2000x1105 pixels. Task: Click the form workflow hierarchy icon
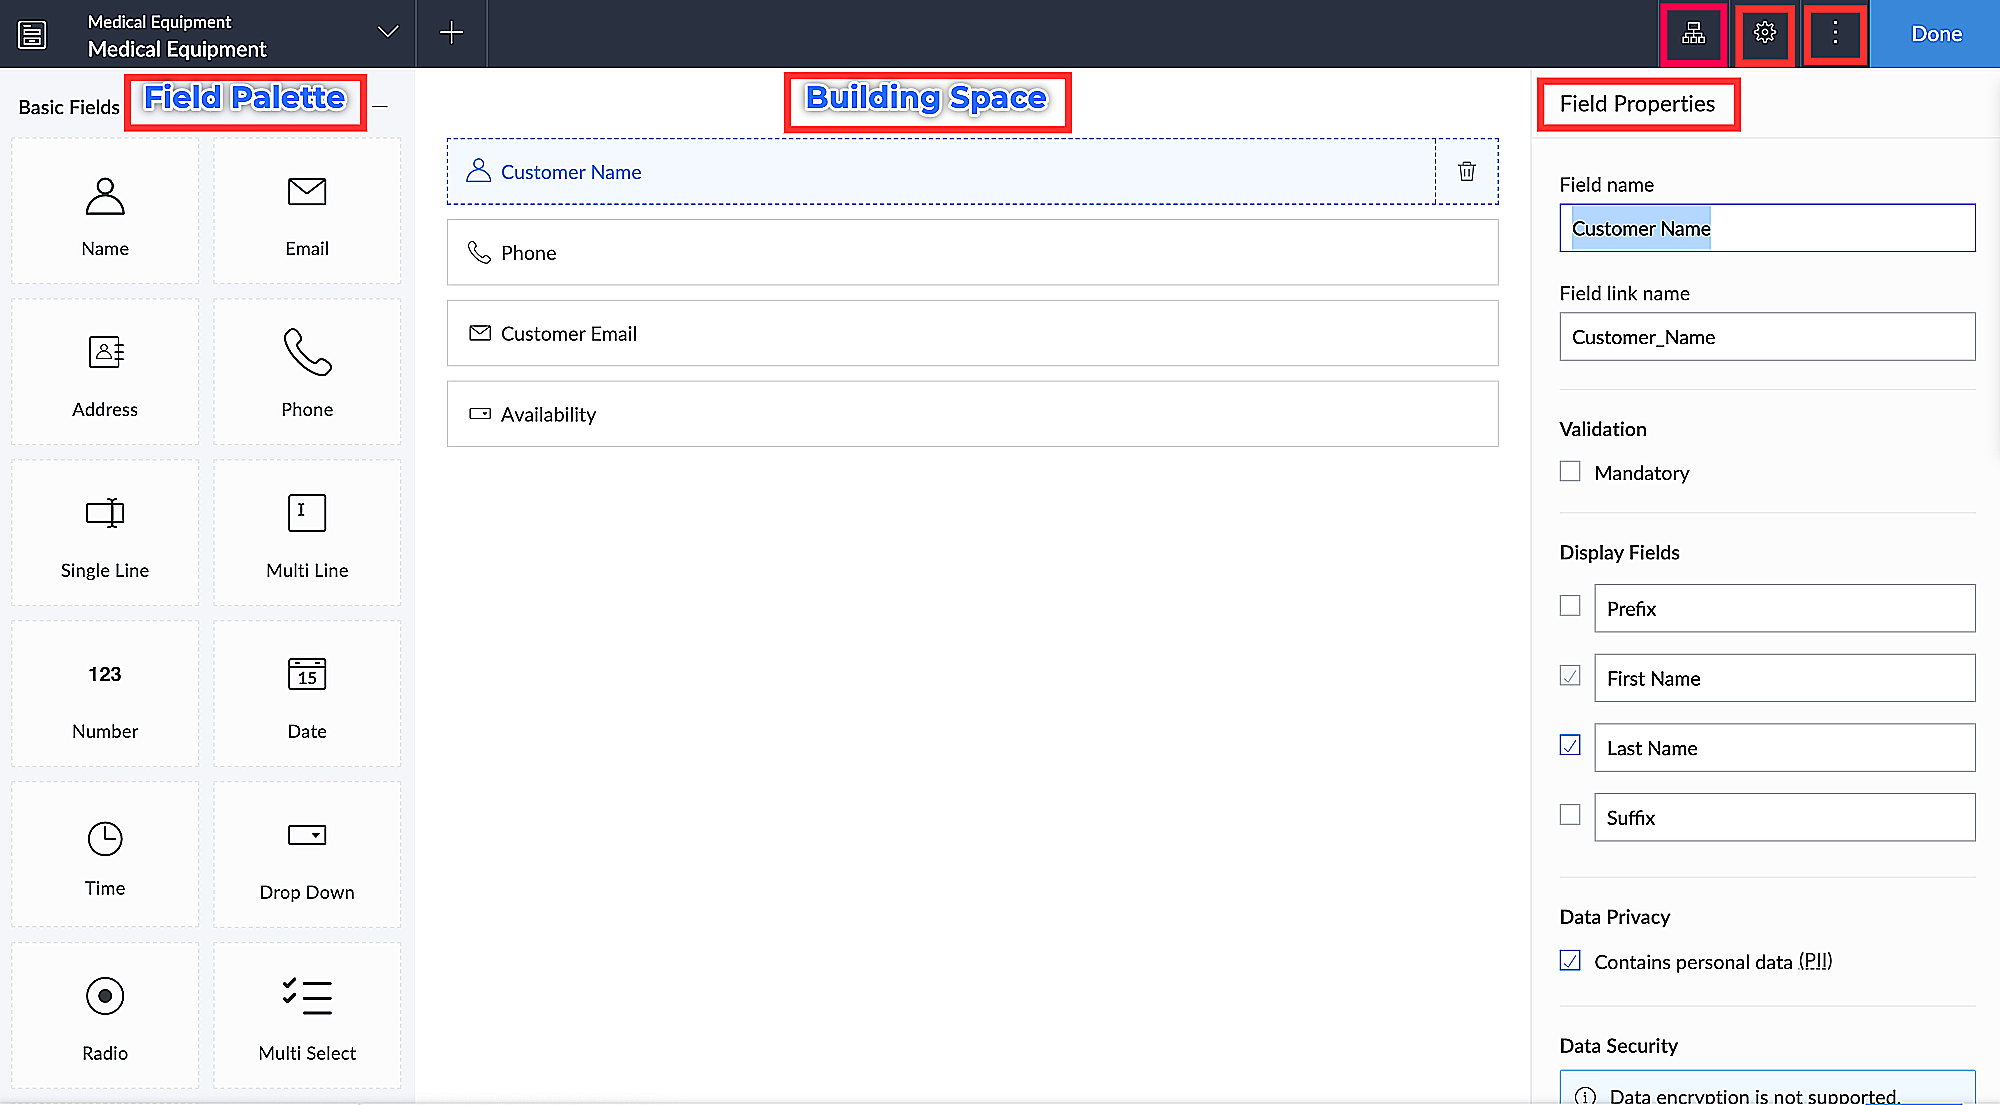(x=1693, y=34)
